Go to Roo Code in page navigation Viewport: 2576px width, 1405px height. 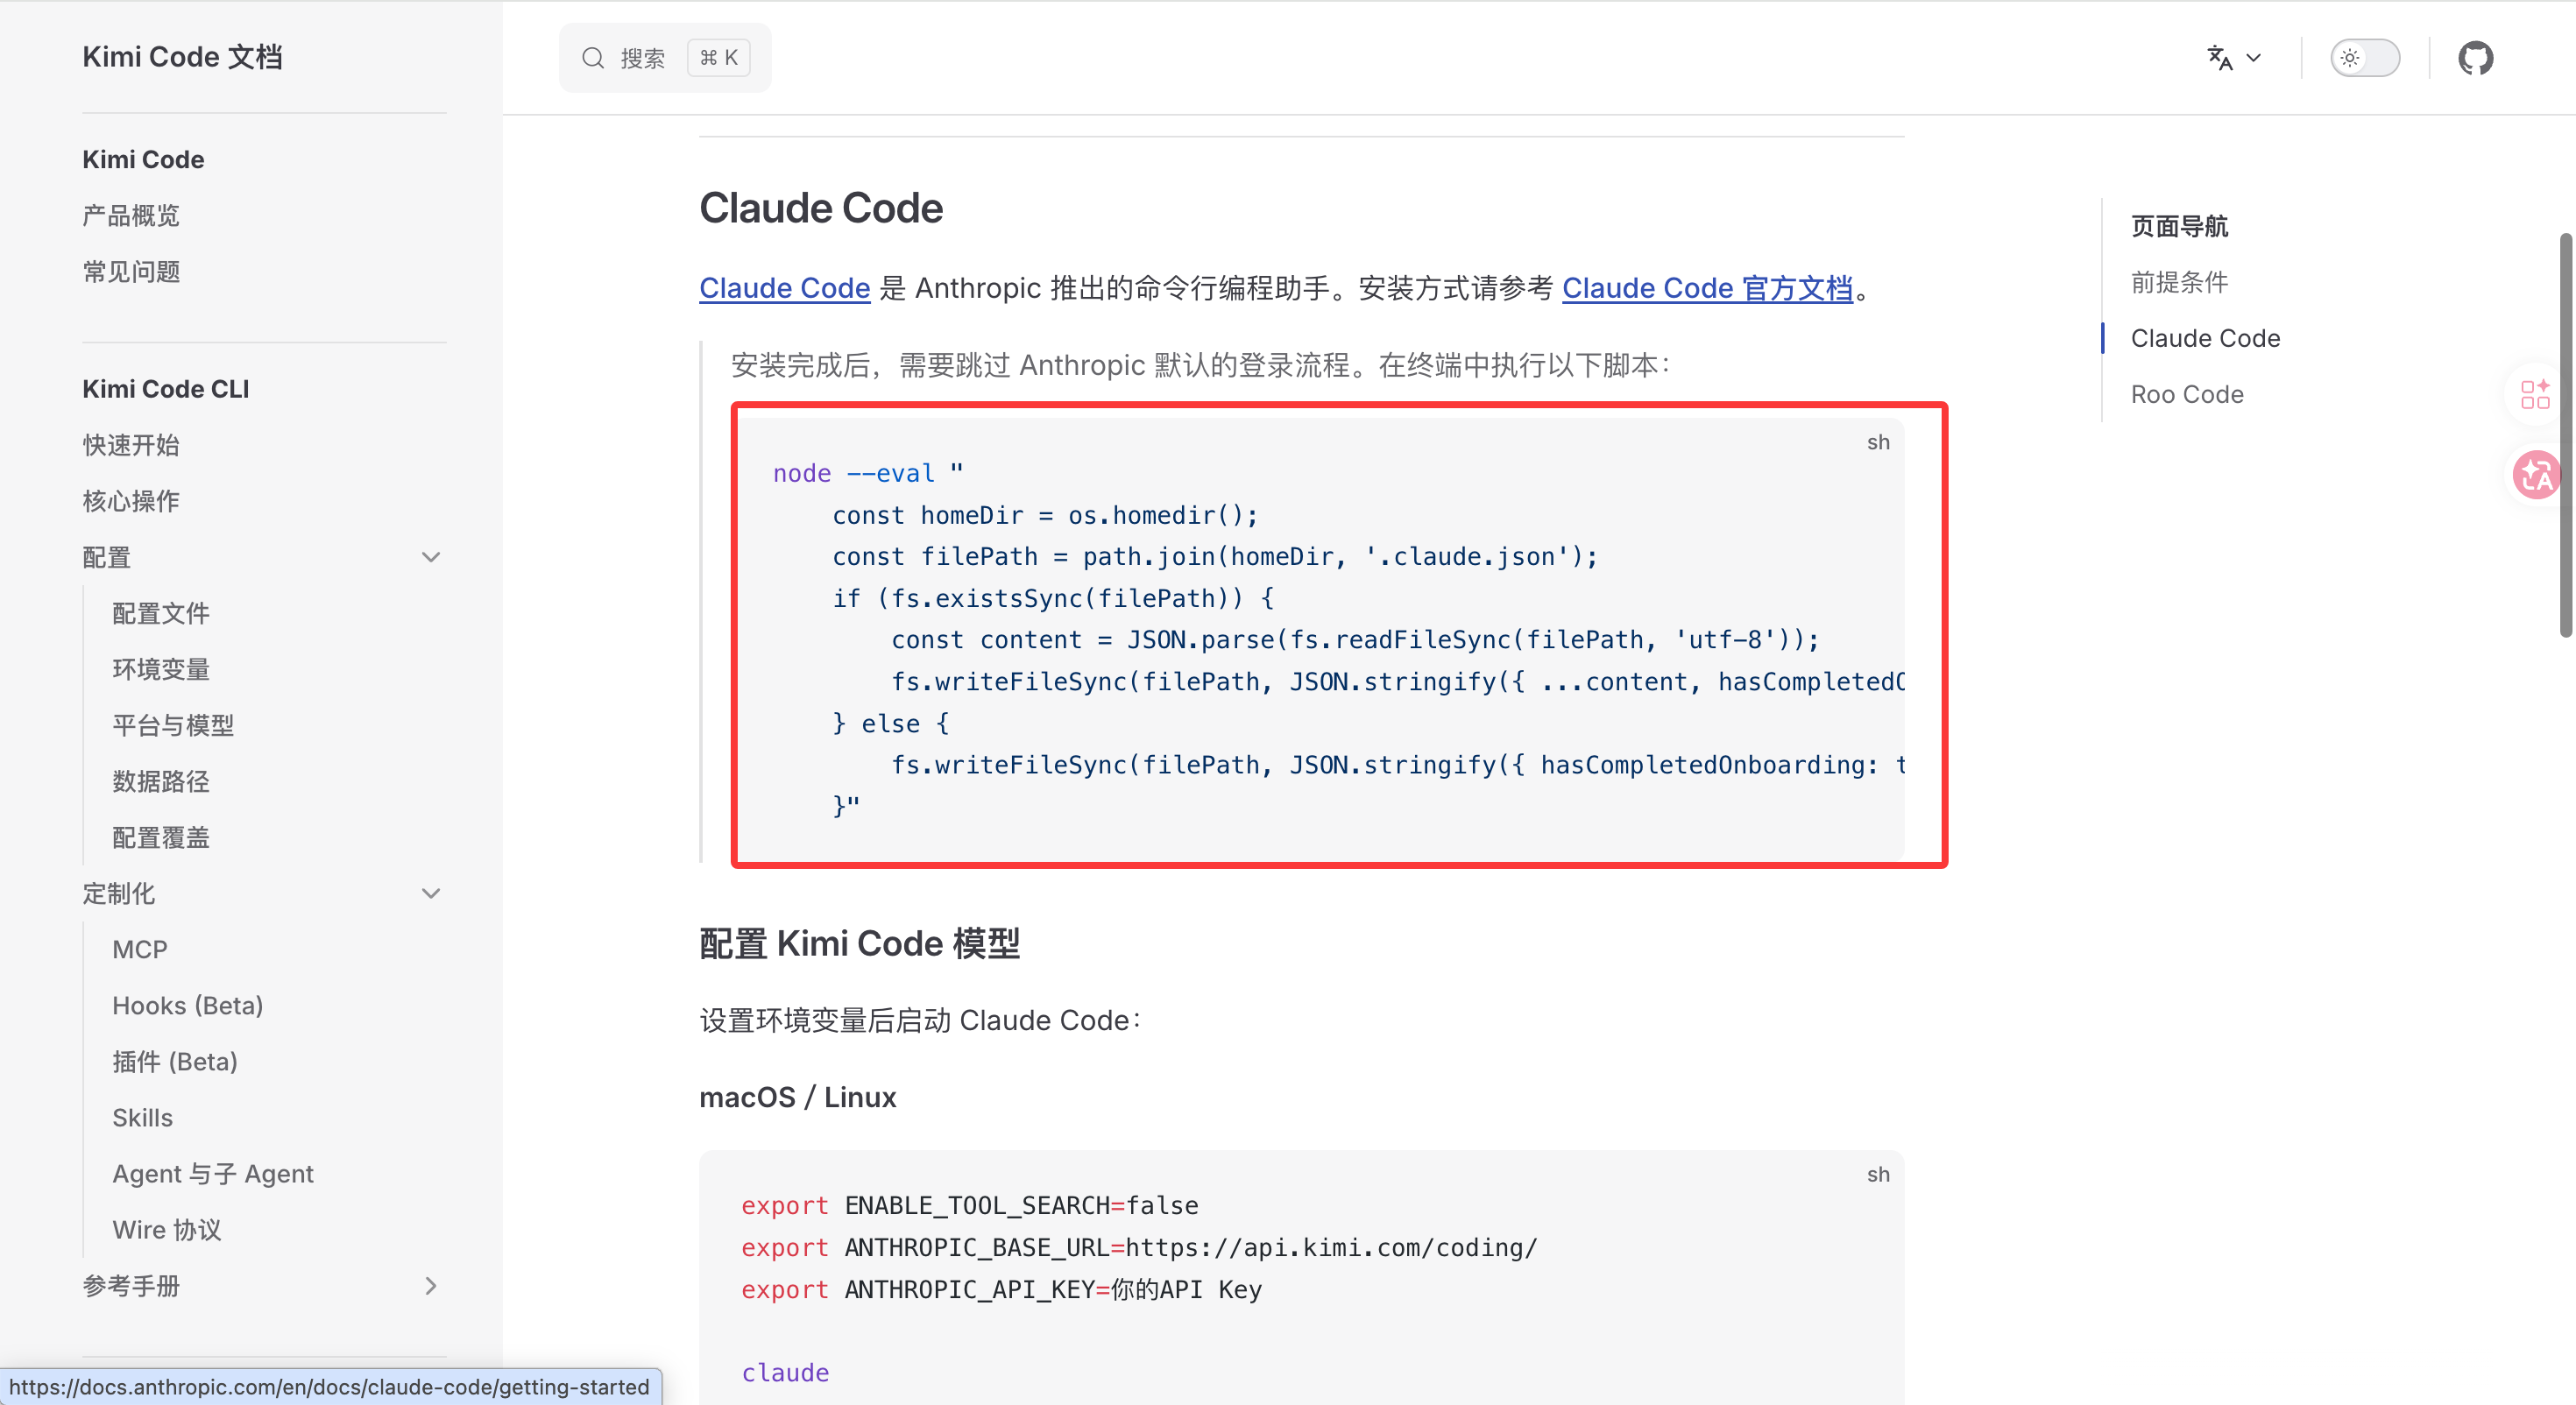pos(2186,394)
